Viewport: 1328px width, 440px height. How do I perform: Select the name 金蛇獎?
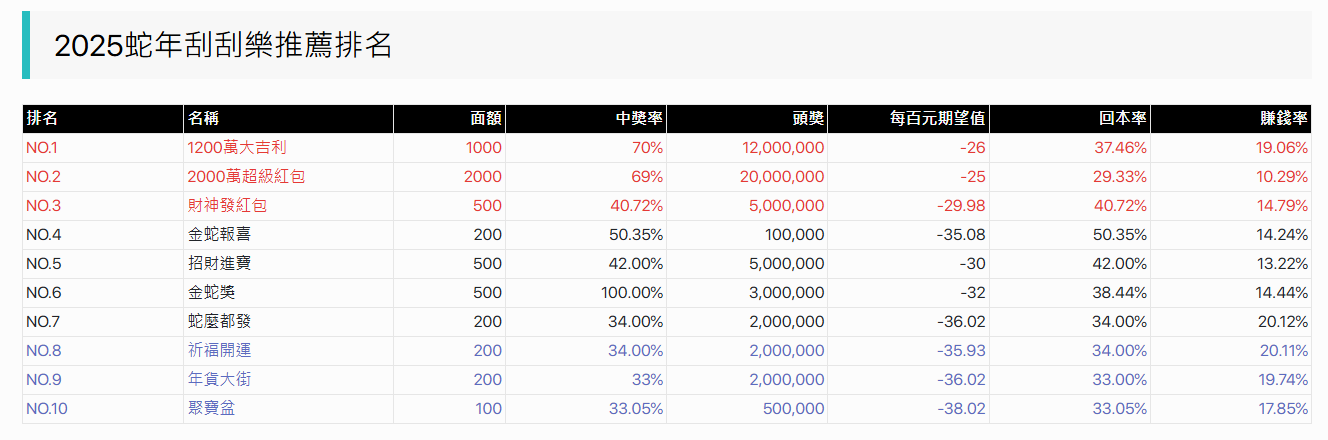coord(211,293)
